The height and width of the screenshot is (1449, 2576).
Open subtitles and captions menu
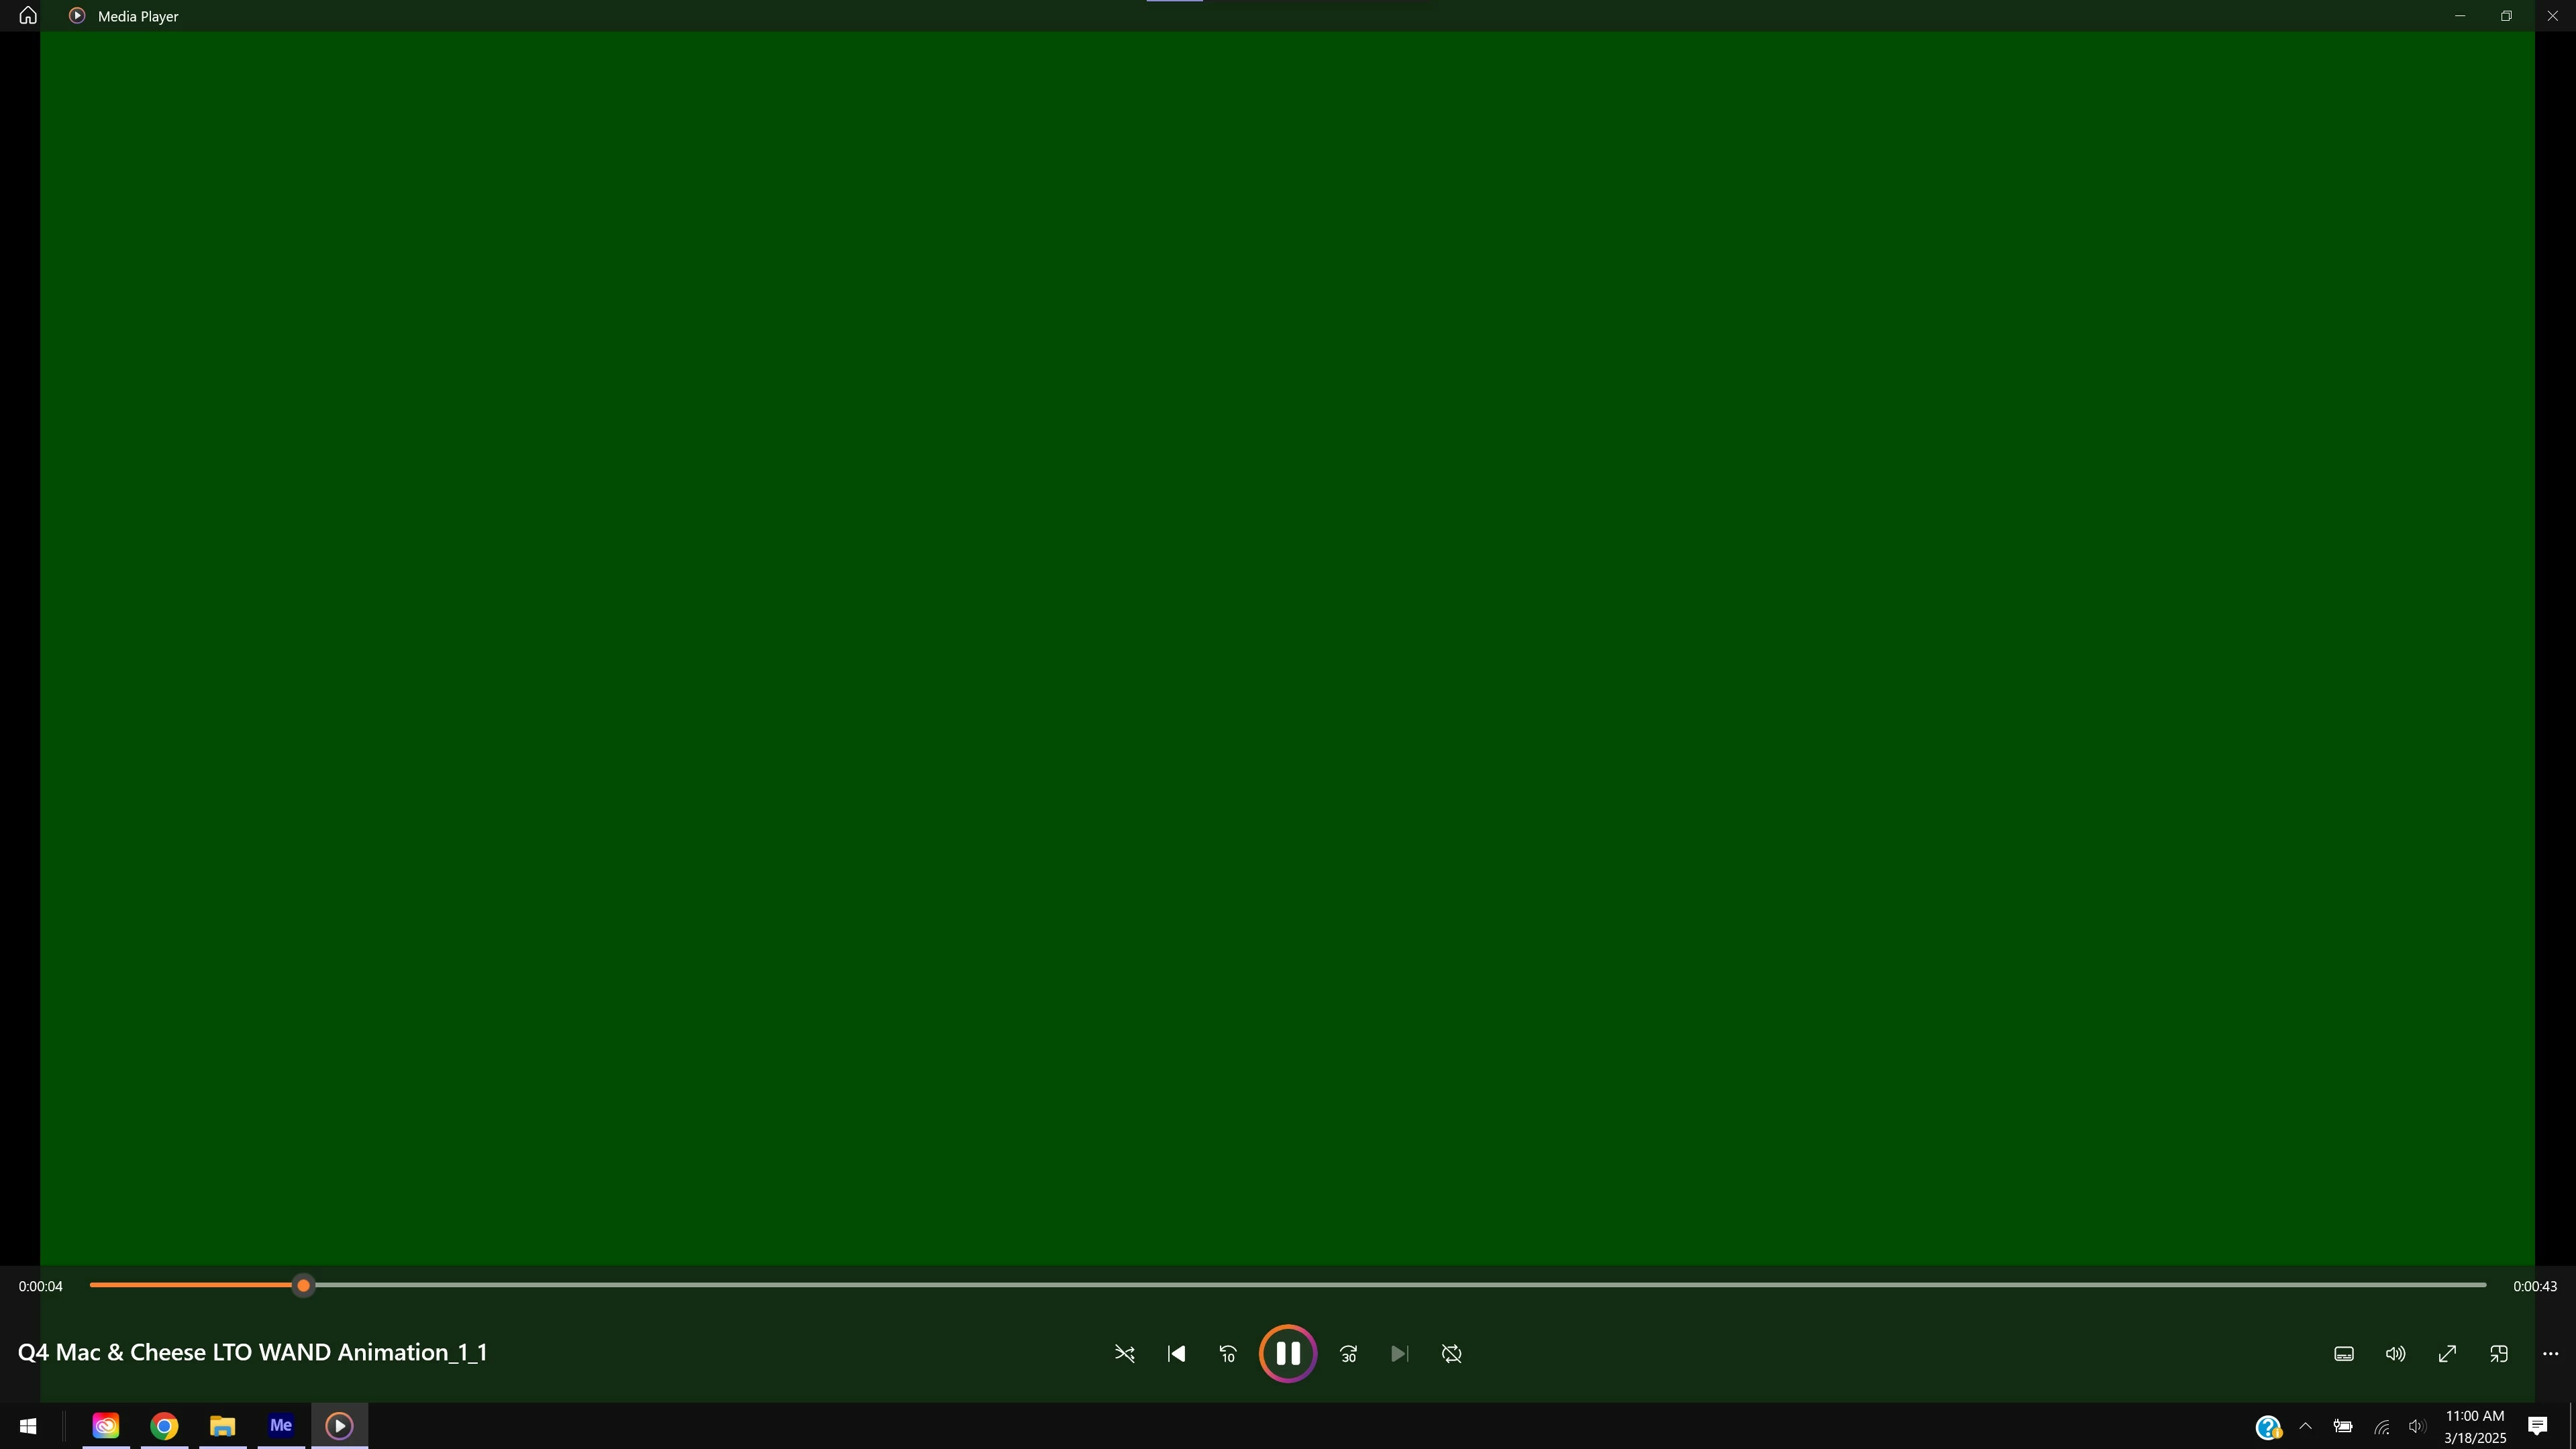[2343, 1354]
